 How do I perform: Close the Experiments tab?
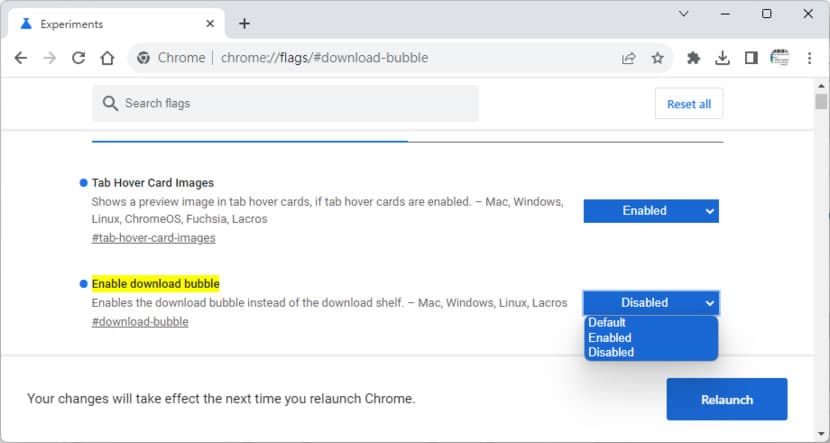[210, 24]
